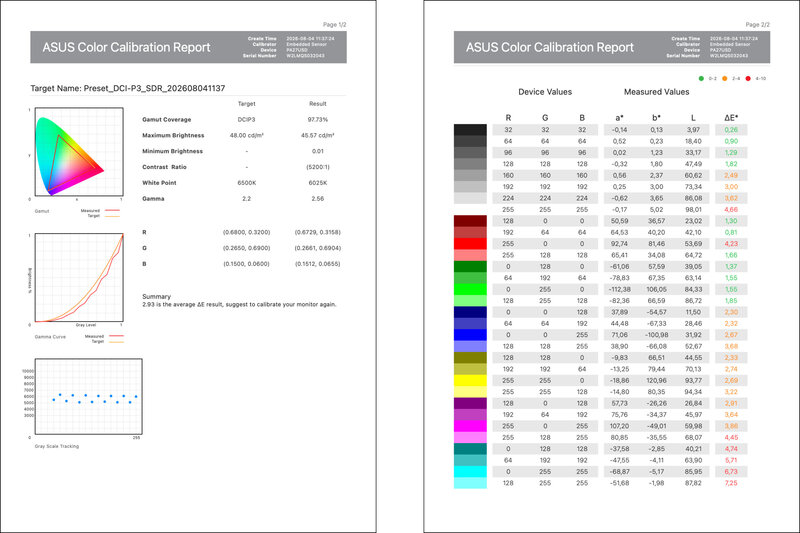The height and width of the screenshot is (533, 800).
Task: Select the Gamma Curve chart
Action: 80,277
